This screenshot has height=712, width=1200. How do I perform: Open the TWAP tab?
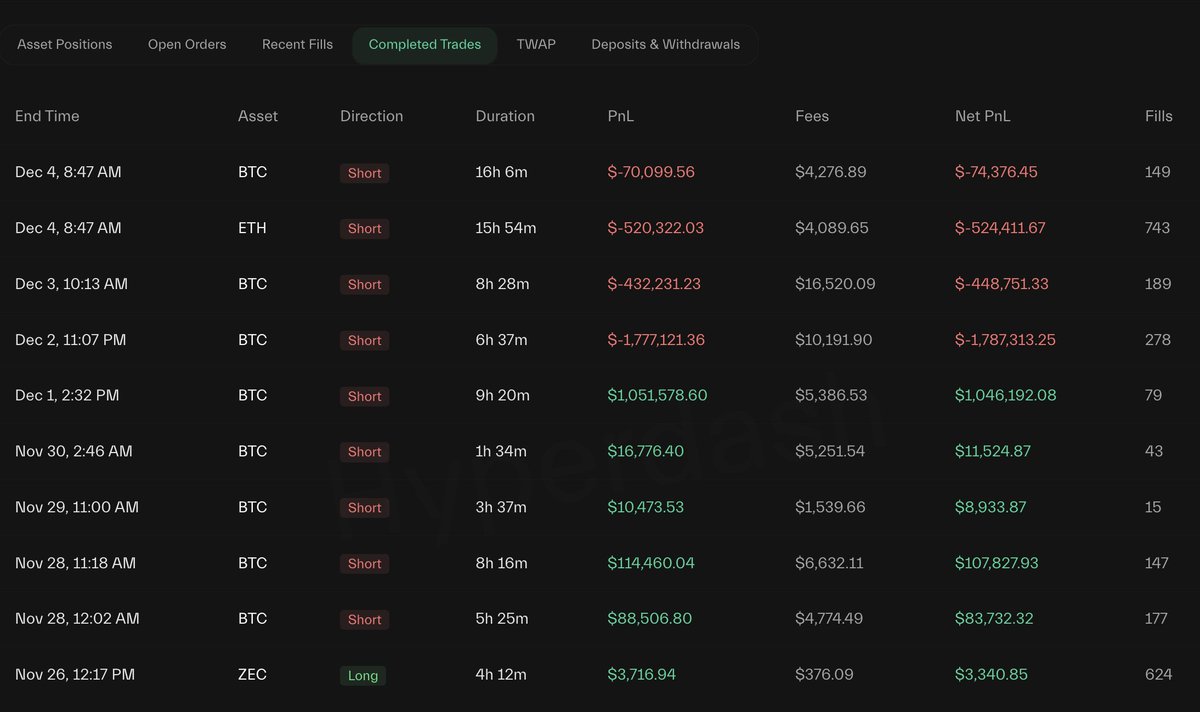point(536,44)
